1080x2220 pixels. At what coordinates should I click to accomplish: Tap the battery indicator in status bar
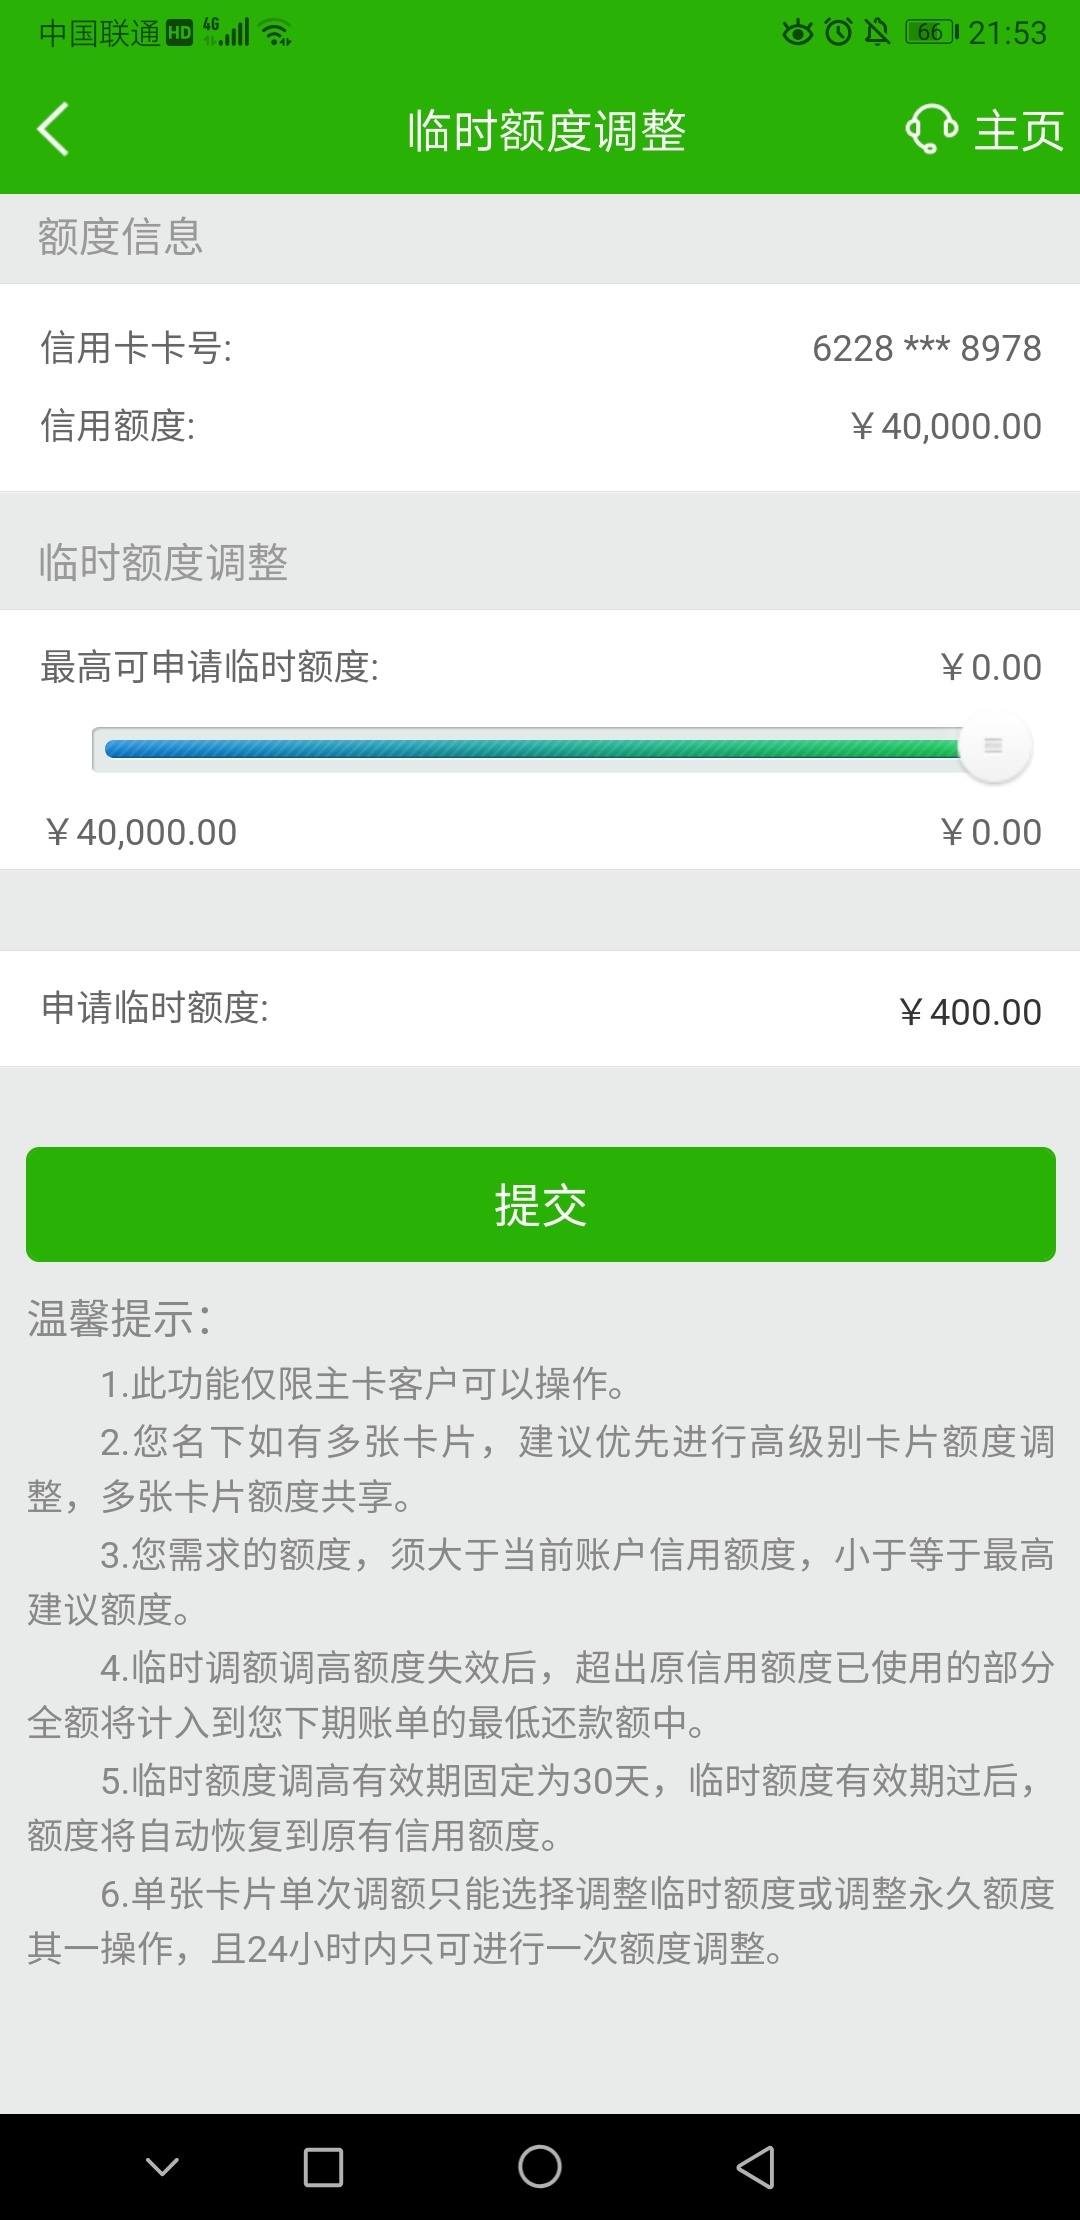tap(931, 33)
